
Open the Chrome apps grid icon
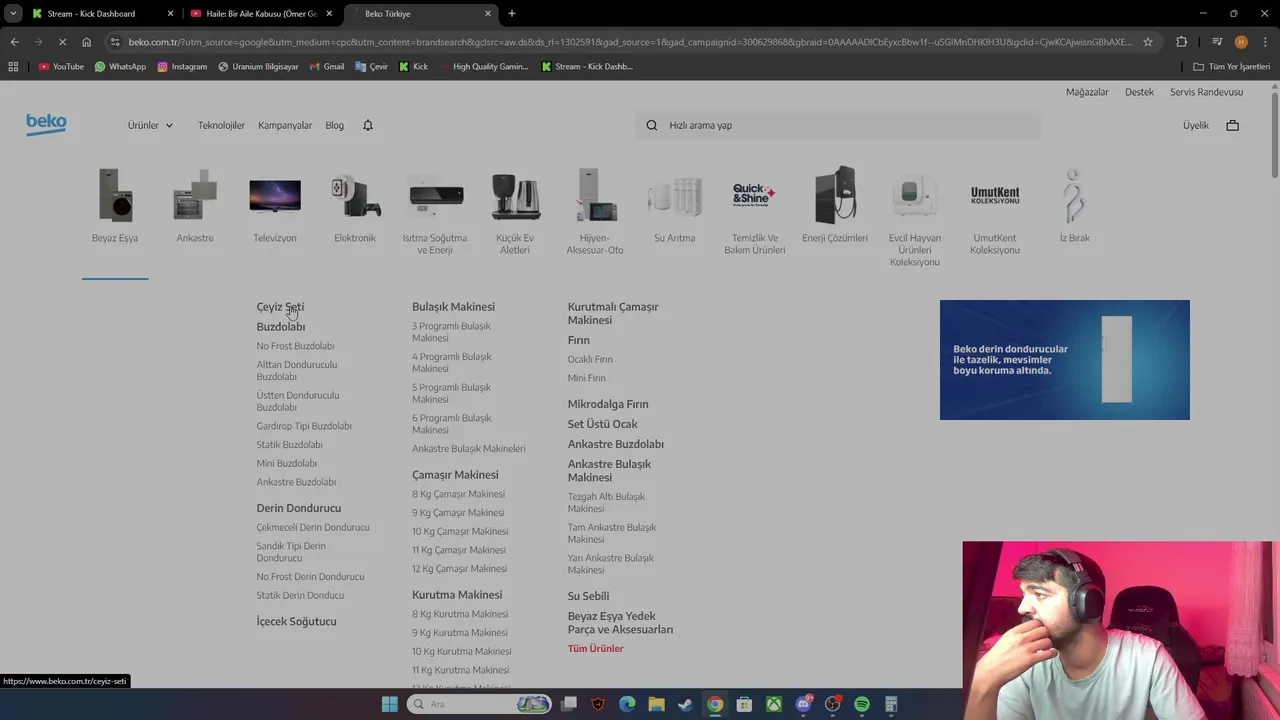pos(13,66)
